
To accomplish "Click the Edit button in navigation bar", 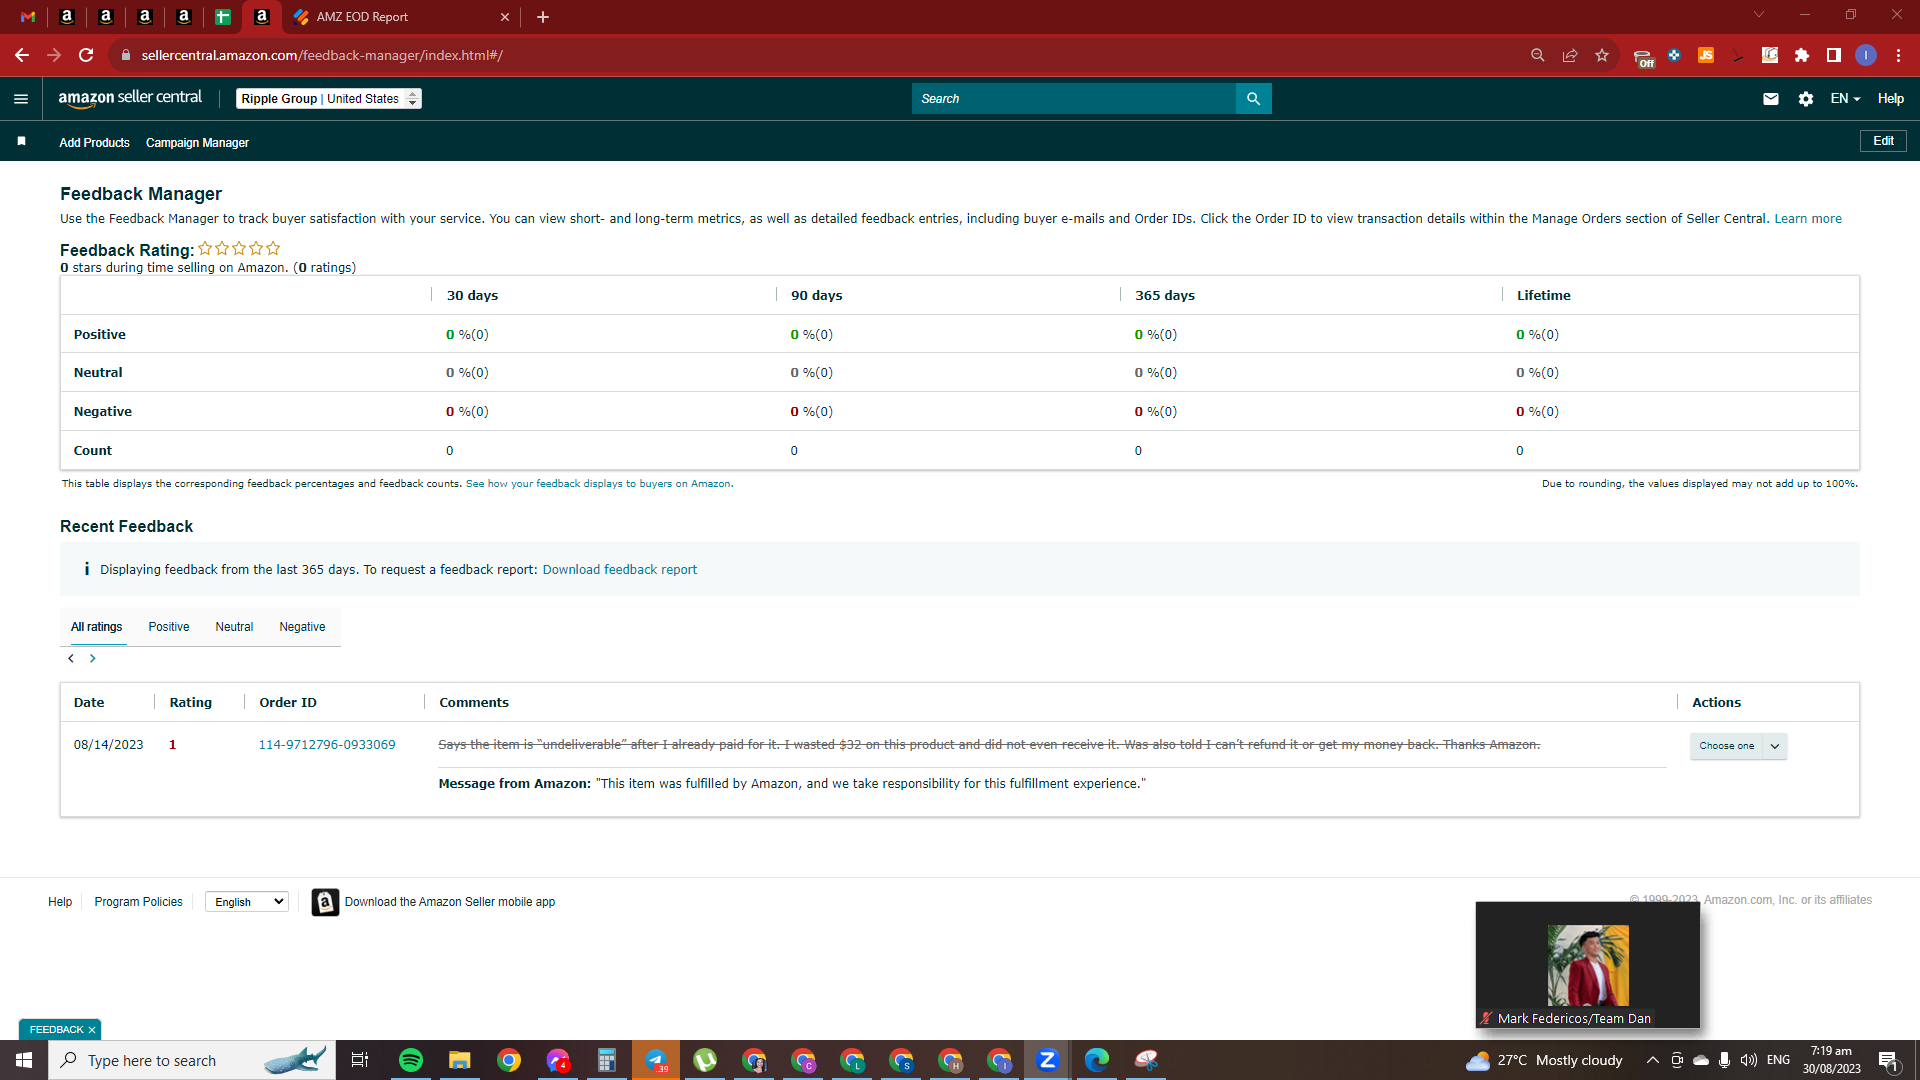I will [1883, 141].
